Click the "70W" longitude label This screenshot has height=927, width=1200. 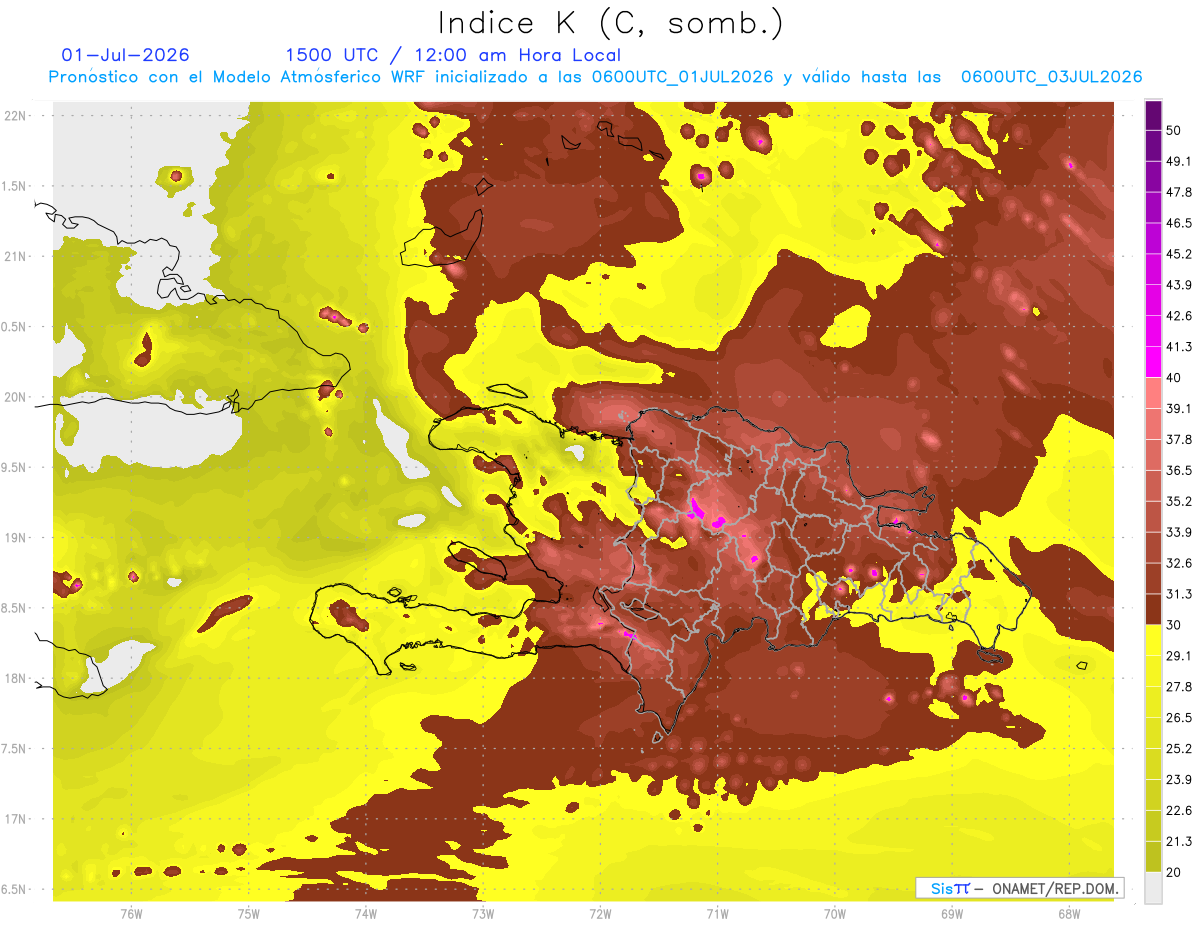tap(835, 913)
